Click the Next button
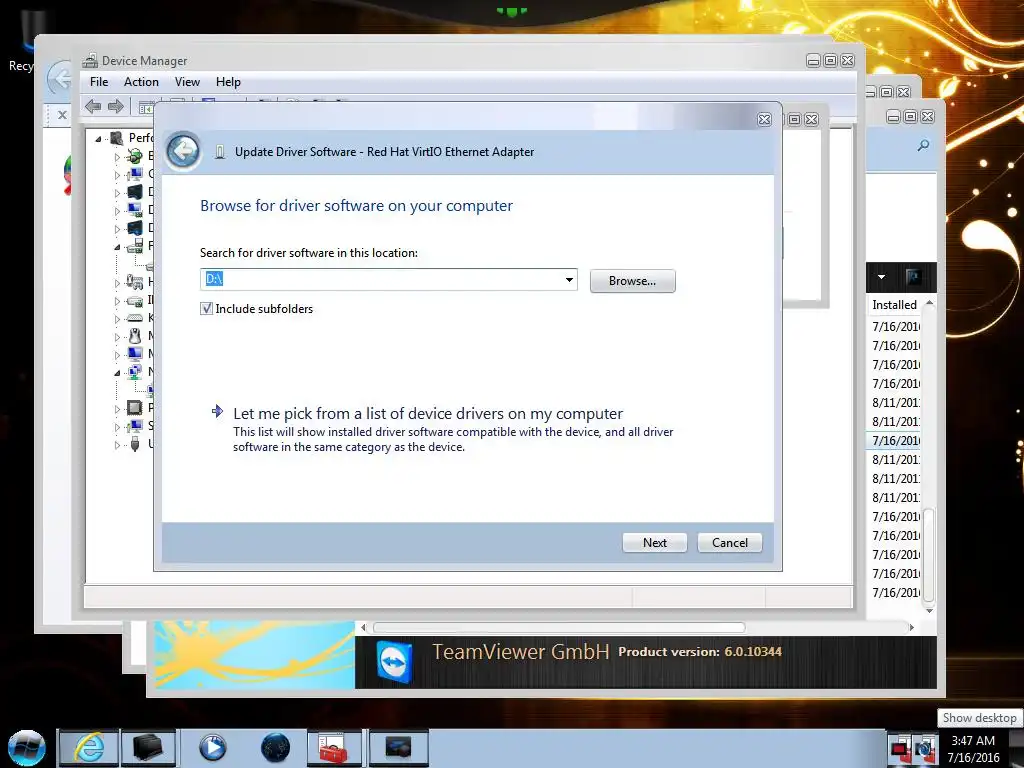 pos(654,543)
